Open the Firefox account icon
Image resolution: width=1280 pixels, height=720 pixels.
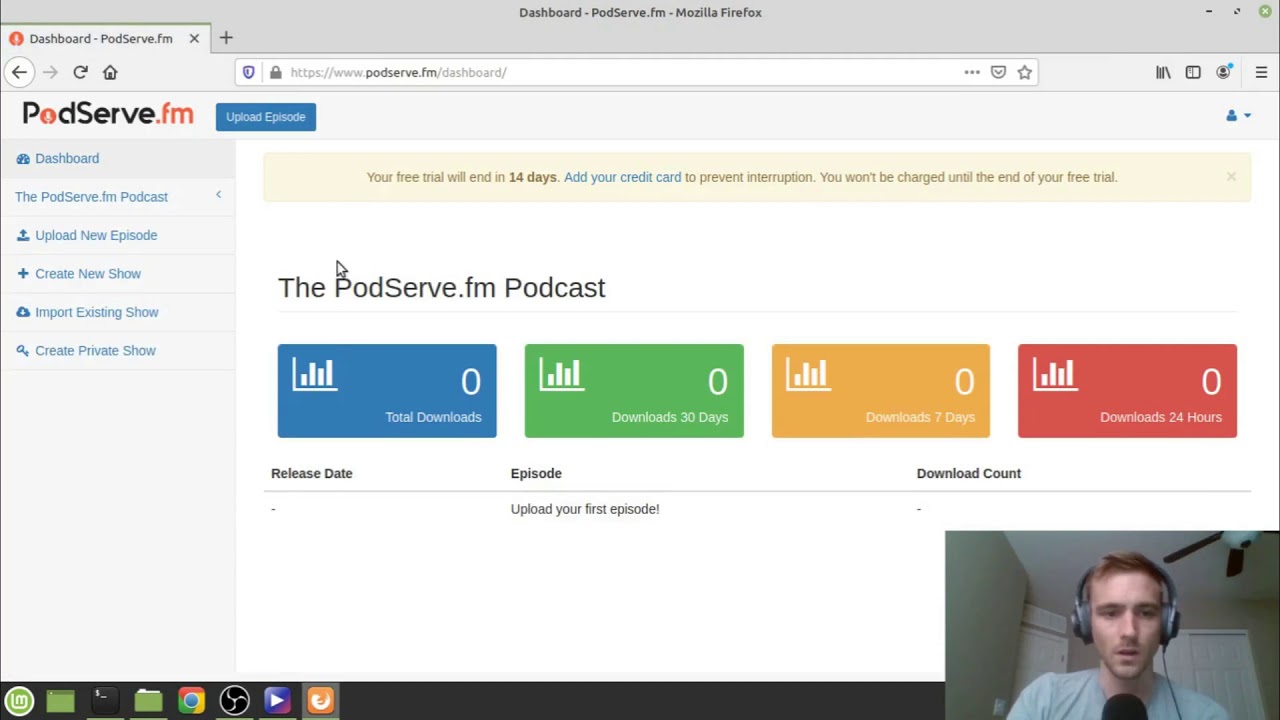click(x=1223, y=72)
